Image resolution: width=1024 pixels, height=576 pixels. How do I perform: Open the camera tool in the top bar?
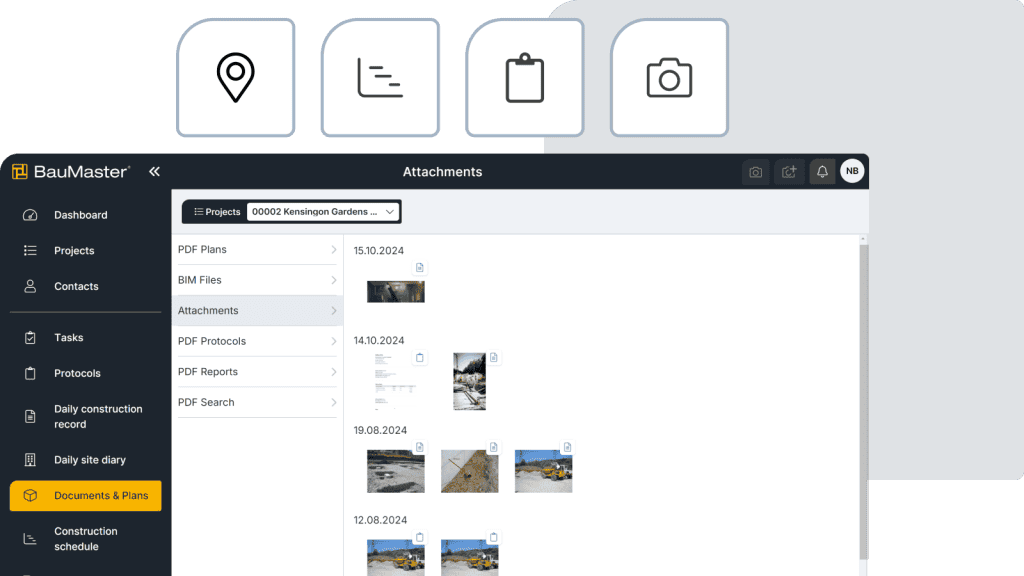coord(755,171)
